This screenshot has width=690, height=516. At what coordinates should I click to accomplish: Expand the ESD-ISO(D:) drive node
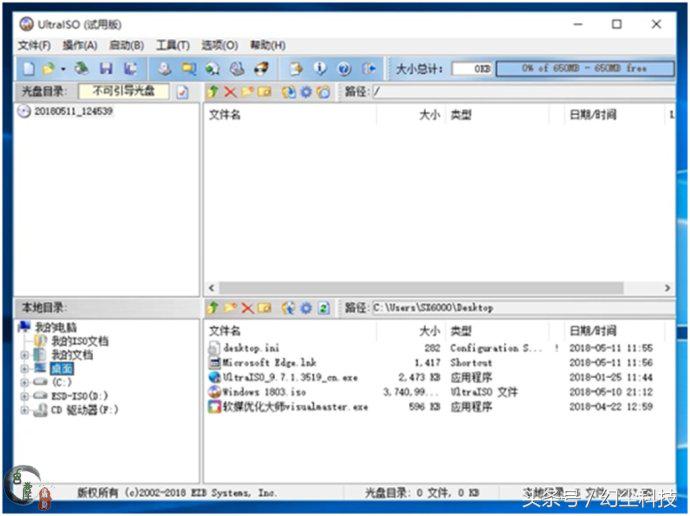click(x=25, y=396)
